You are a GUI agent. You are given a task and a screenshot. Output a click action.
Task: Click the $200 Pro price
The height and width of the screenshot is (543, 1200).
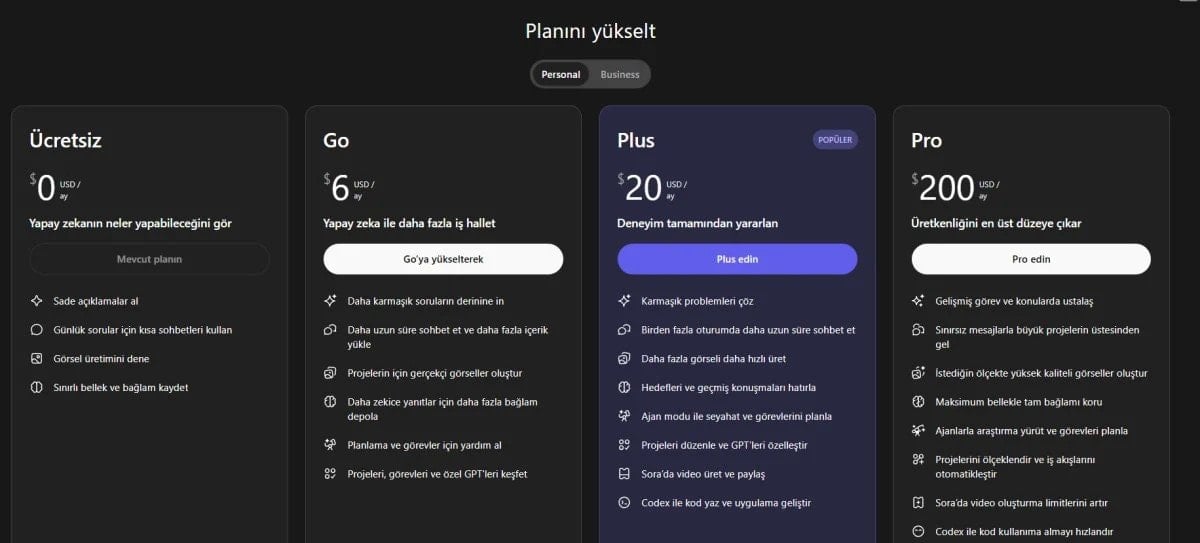pos(946,187)
